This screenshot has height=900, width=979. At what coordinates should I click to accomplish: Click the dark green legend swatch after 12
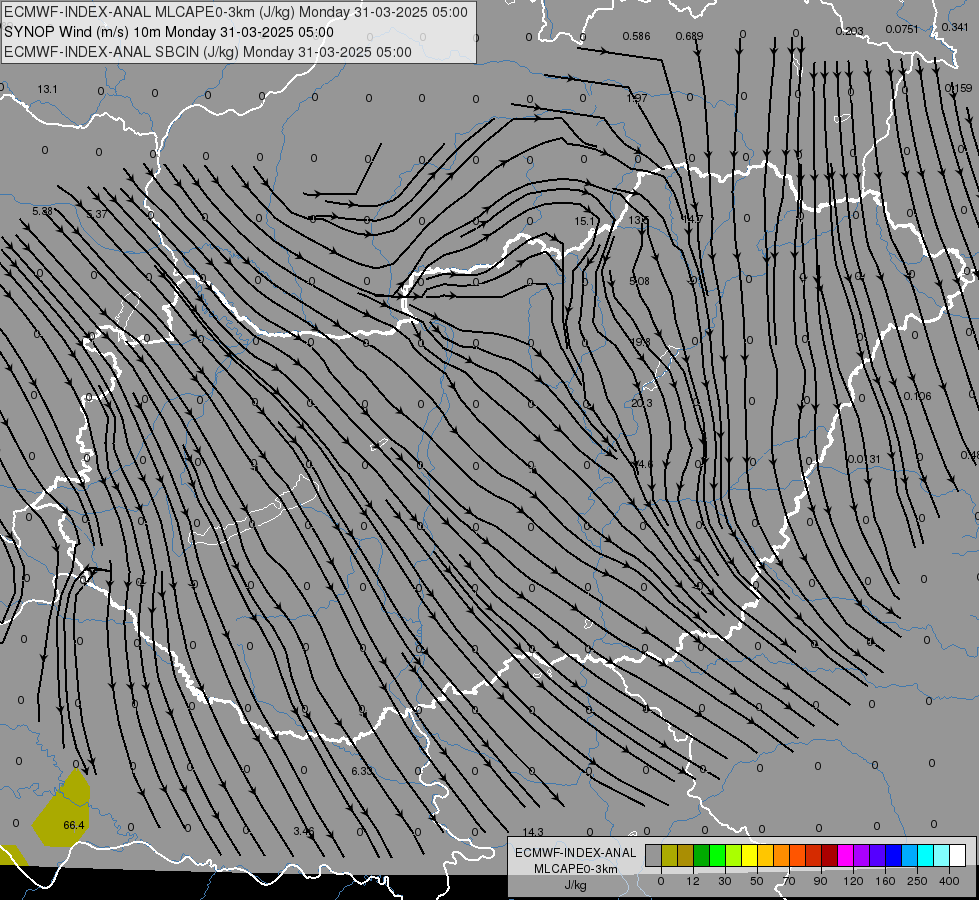702,855
